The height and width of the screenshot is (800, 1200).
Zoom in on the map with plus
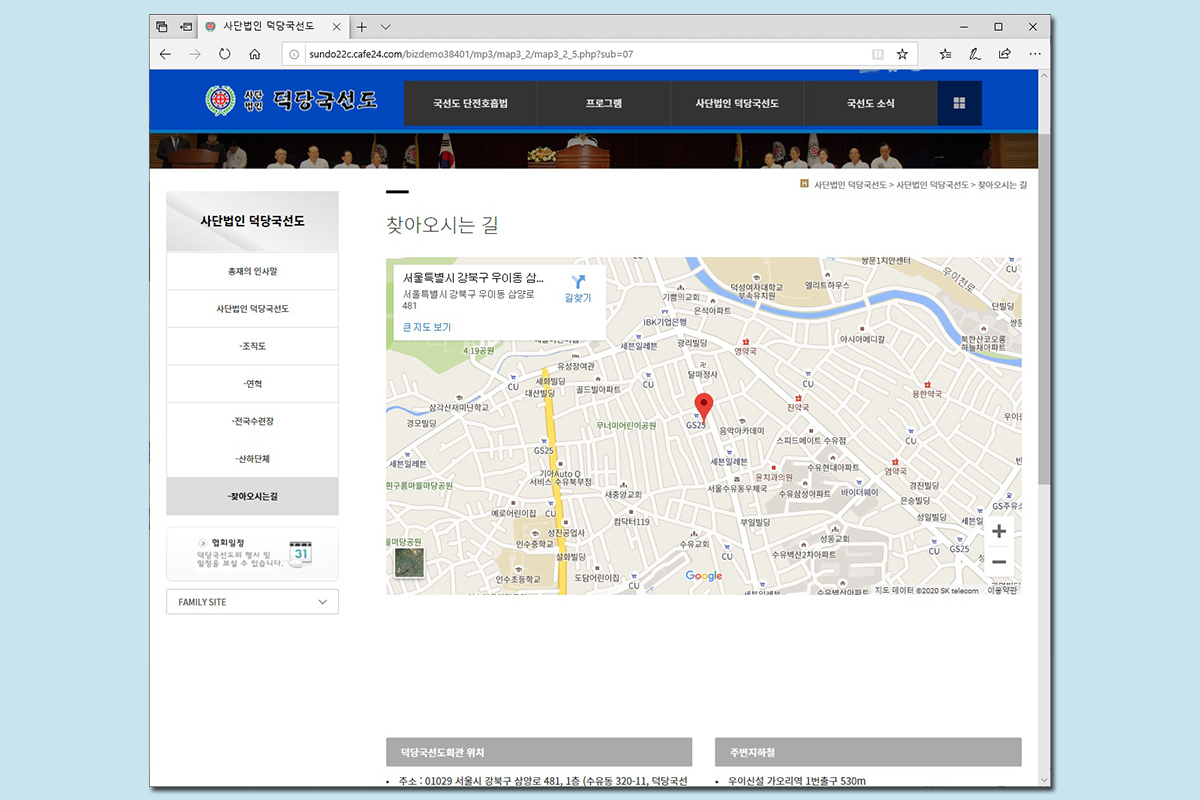click(x=998, y=531)
